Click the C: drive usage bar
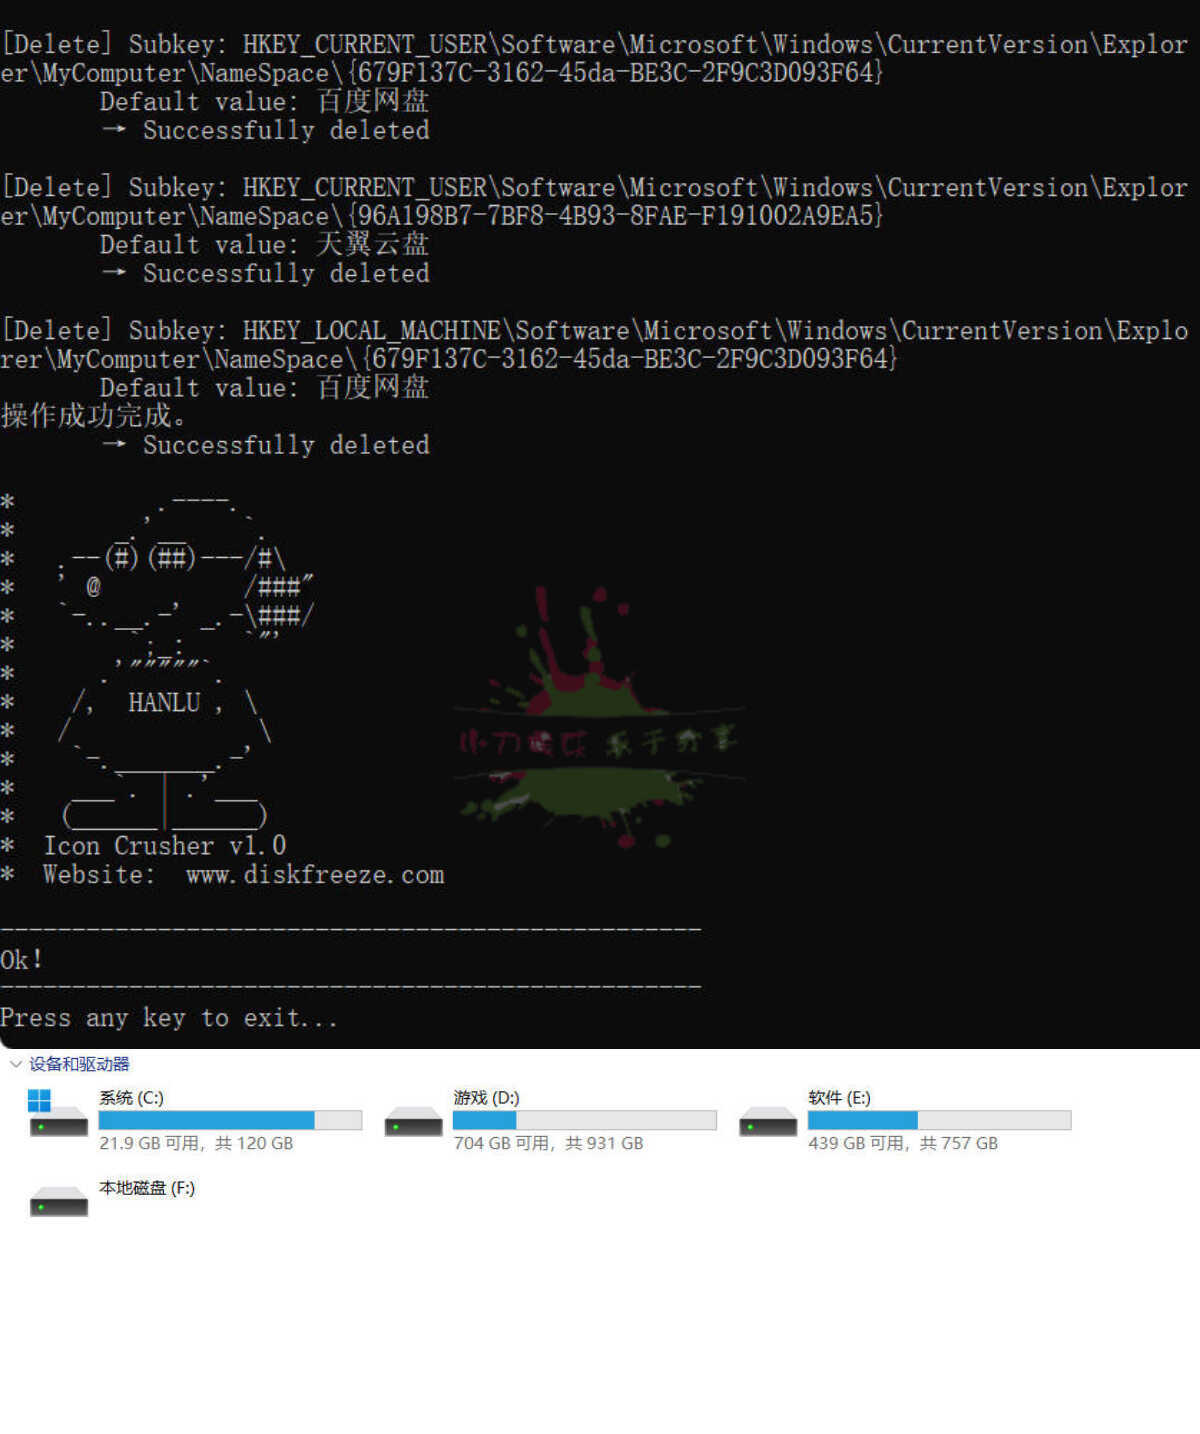The width and height of the screenshot is (1200, 1434). click(x=230, y=1120)
